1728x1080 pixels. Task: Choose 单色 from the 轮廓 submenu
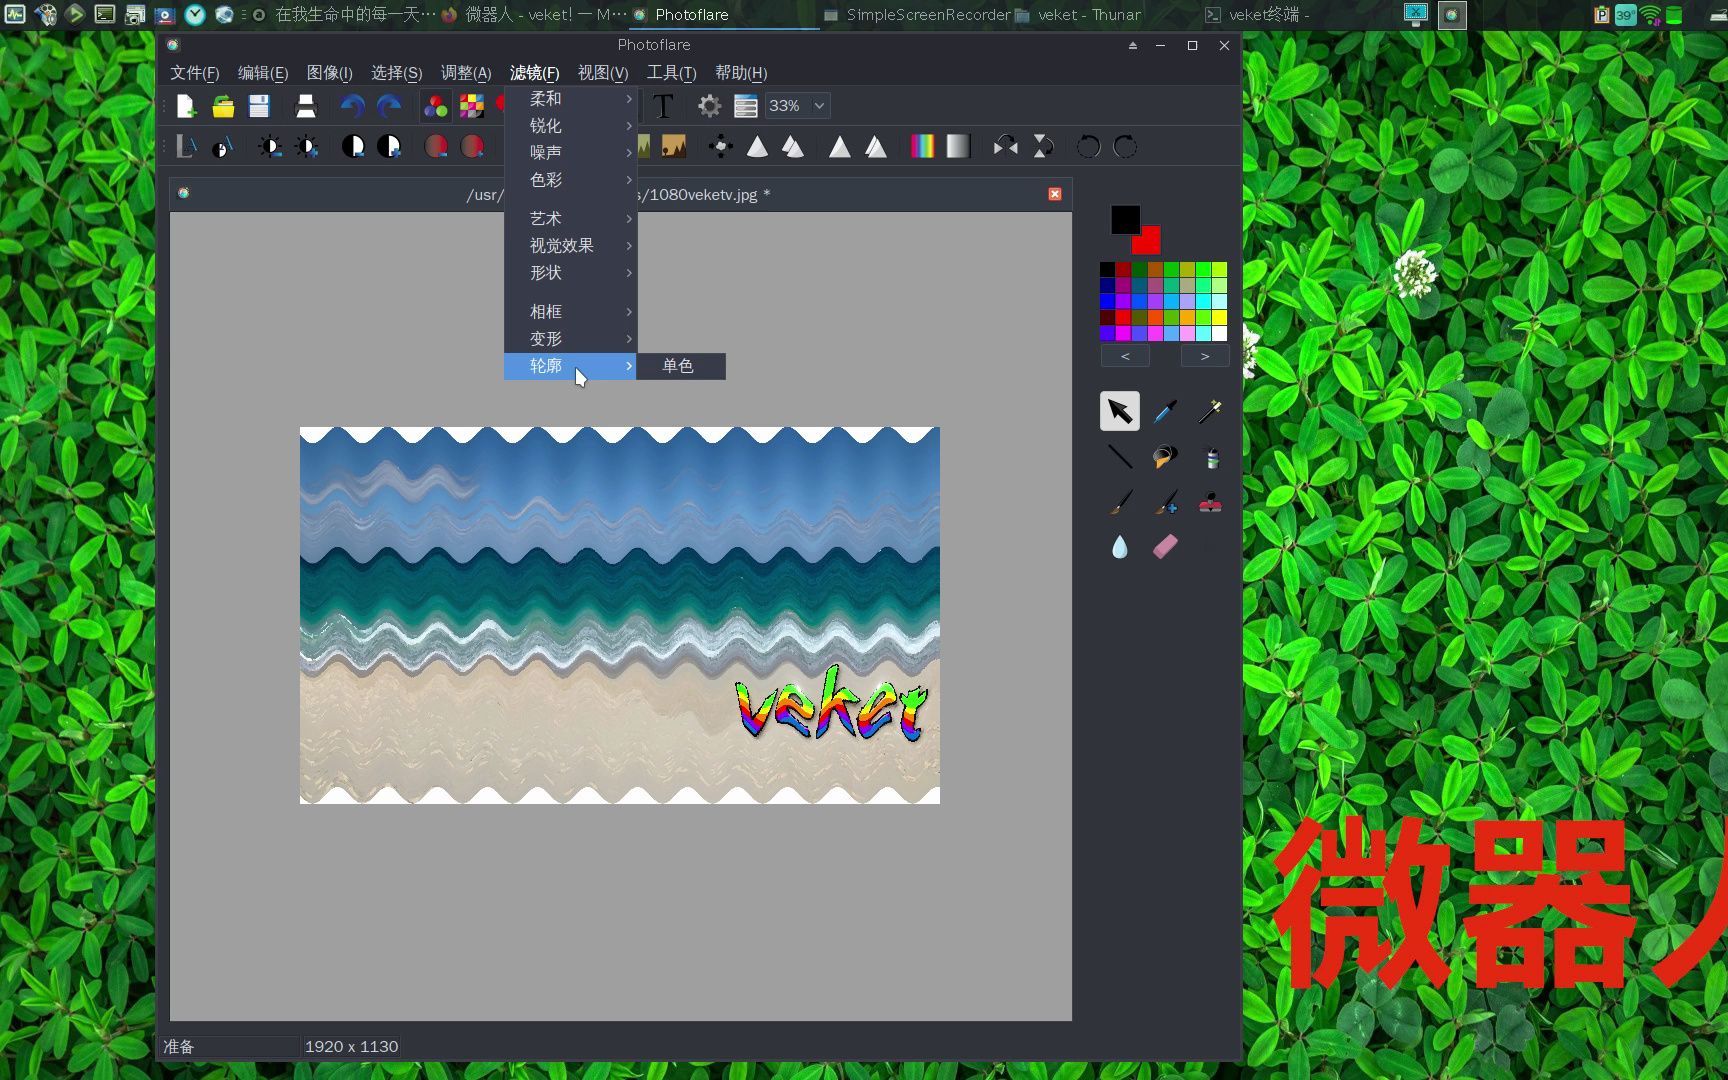click(x=681, y=366)
